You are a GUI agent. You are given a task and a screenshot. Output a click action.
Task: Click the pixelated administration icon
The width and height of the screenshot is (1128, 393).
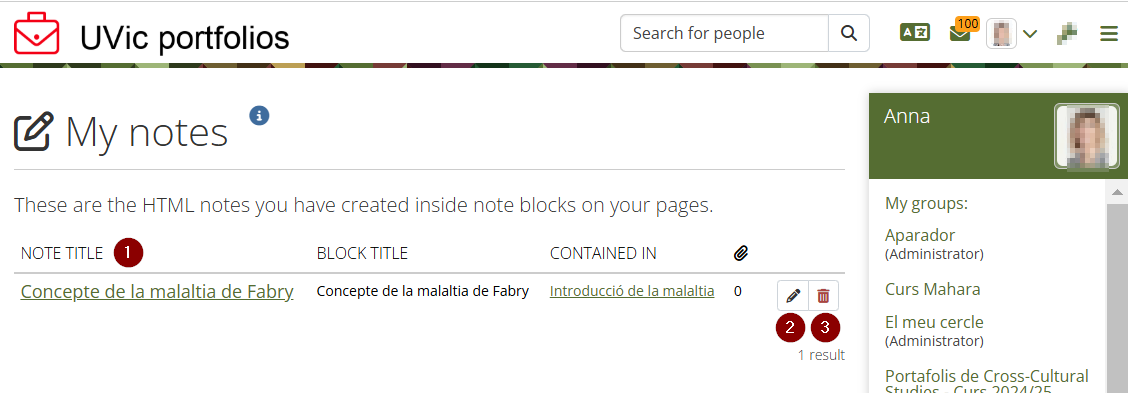tap(1068, 33)
